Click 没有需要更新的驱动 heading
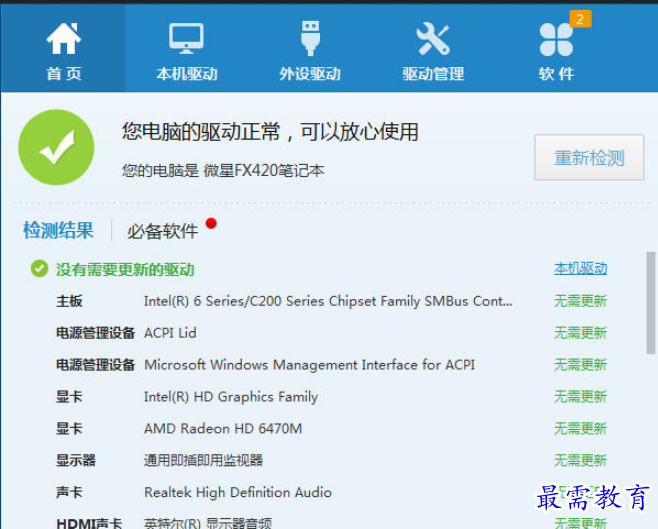 click(125, 269)
